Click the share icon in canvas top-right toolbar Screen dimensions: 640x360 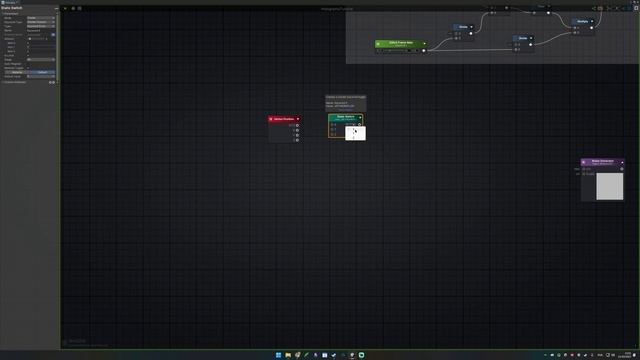pyautogui.click(x=594, y=8)
